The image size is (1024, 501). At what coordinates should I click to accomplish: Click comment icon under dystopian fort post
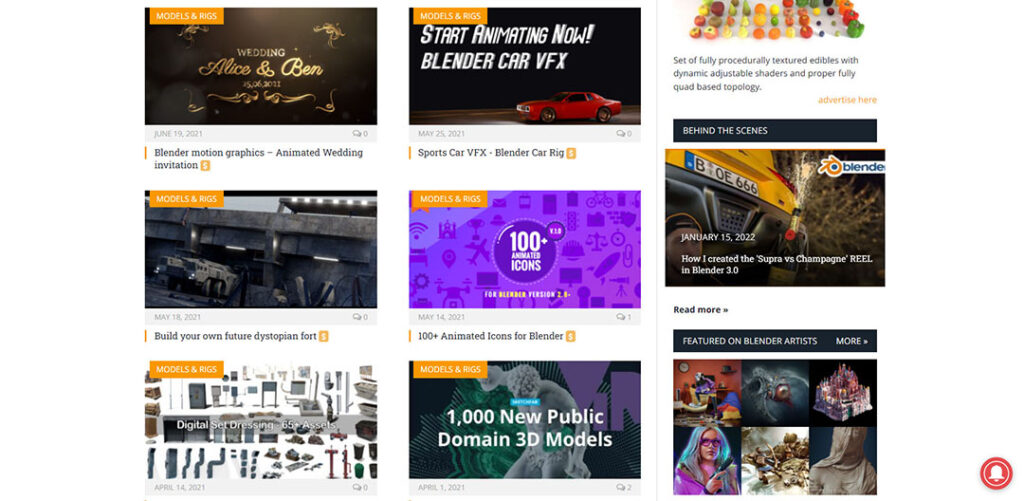357,317
